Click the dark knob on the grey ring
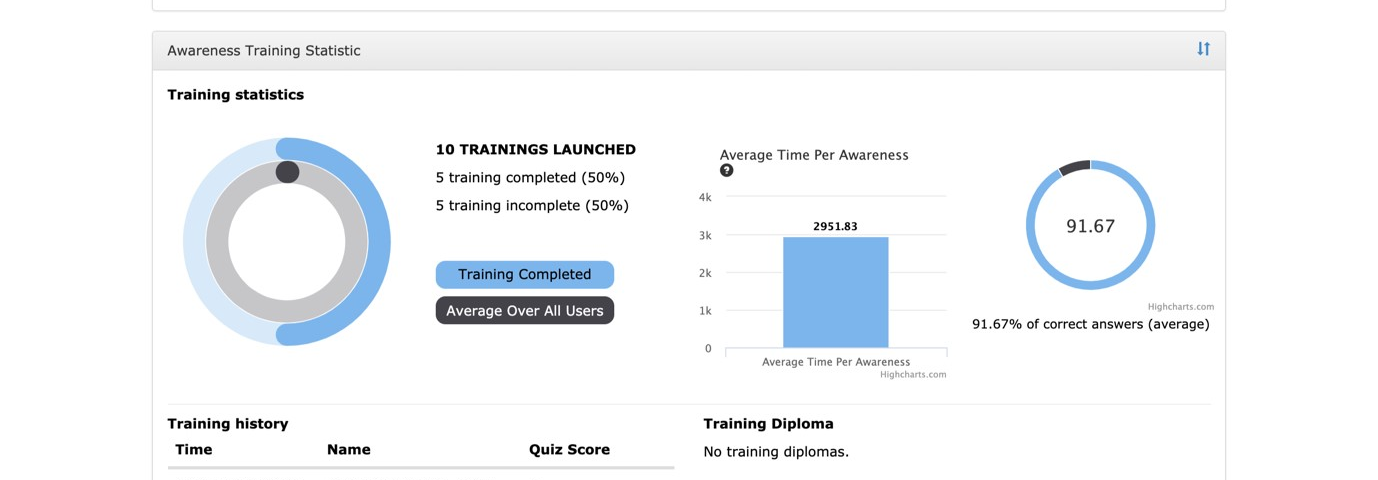1378x480 pixels. pos(287,172)
